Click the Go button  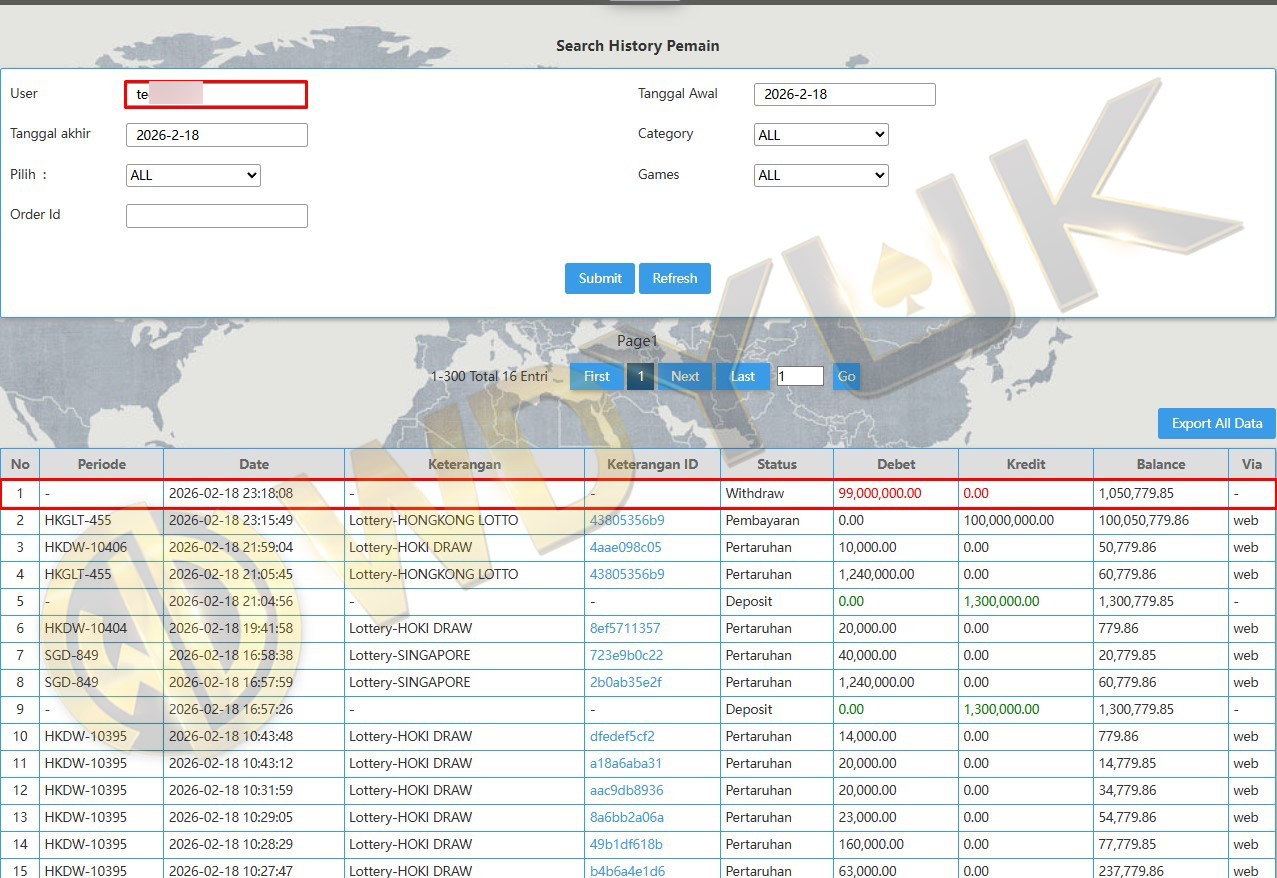(x=846, y=376)
